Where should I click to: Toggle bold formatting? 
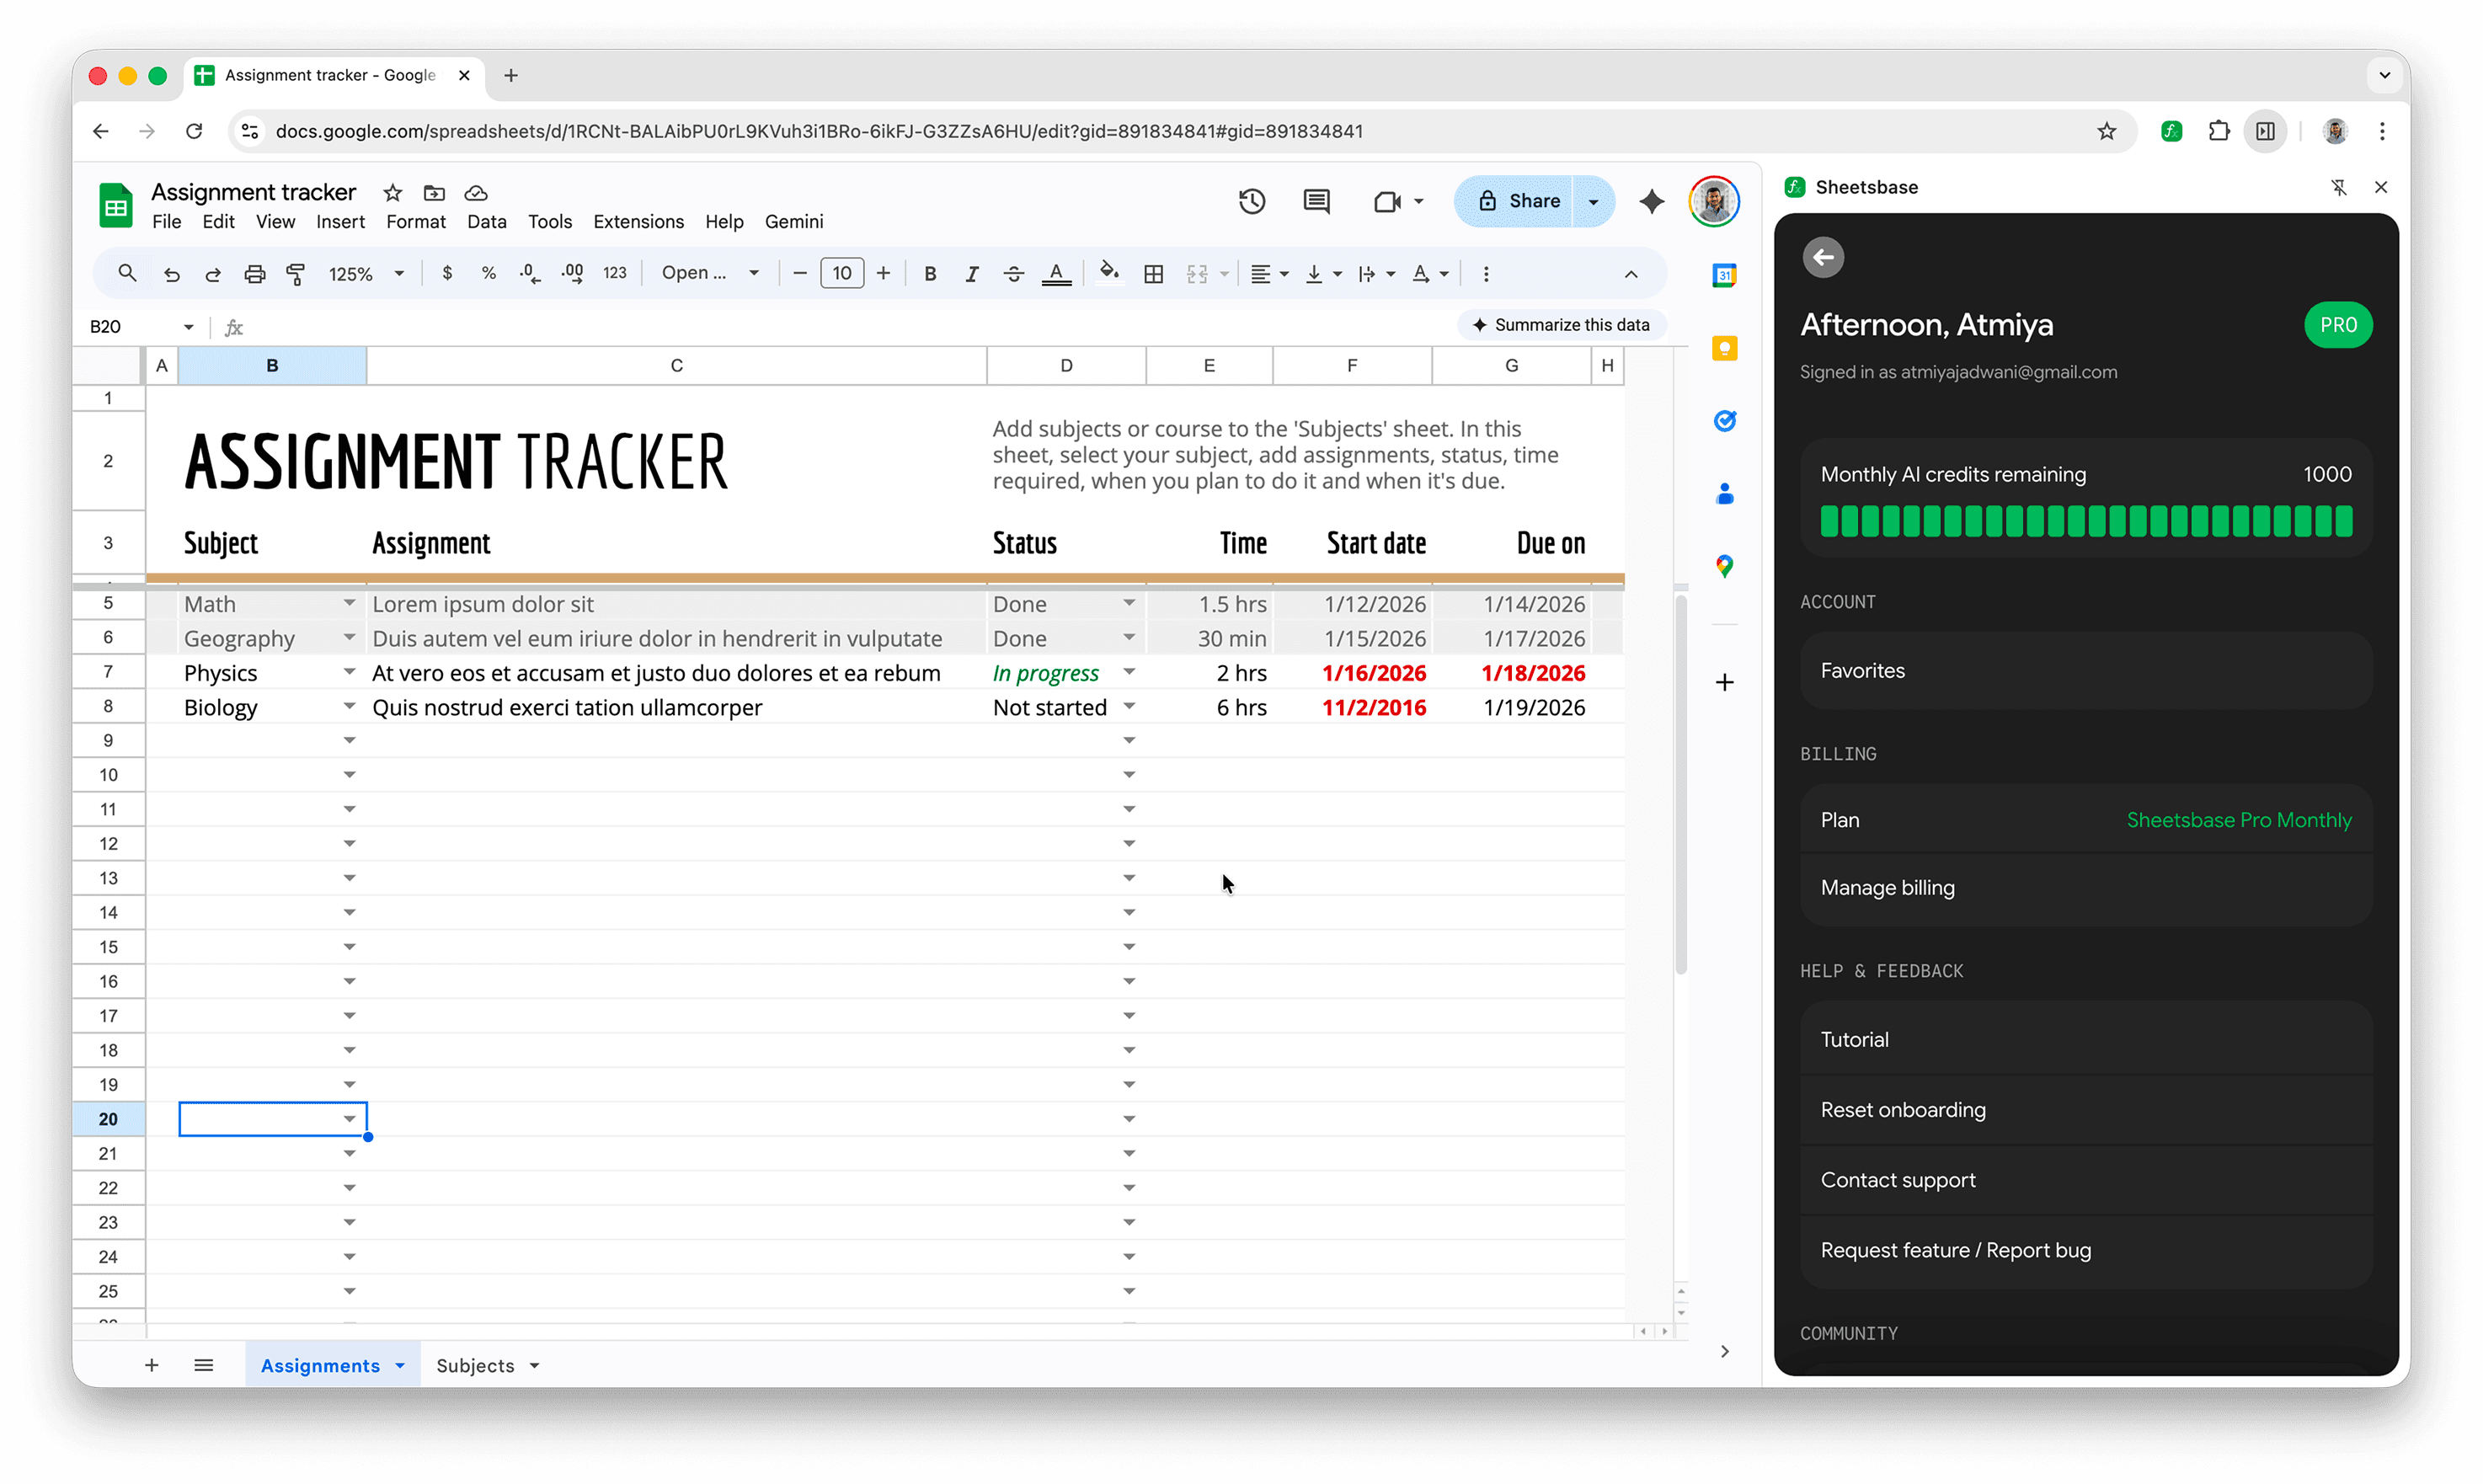click(930, 273)
